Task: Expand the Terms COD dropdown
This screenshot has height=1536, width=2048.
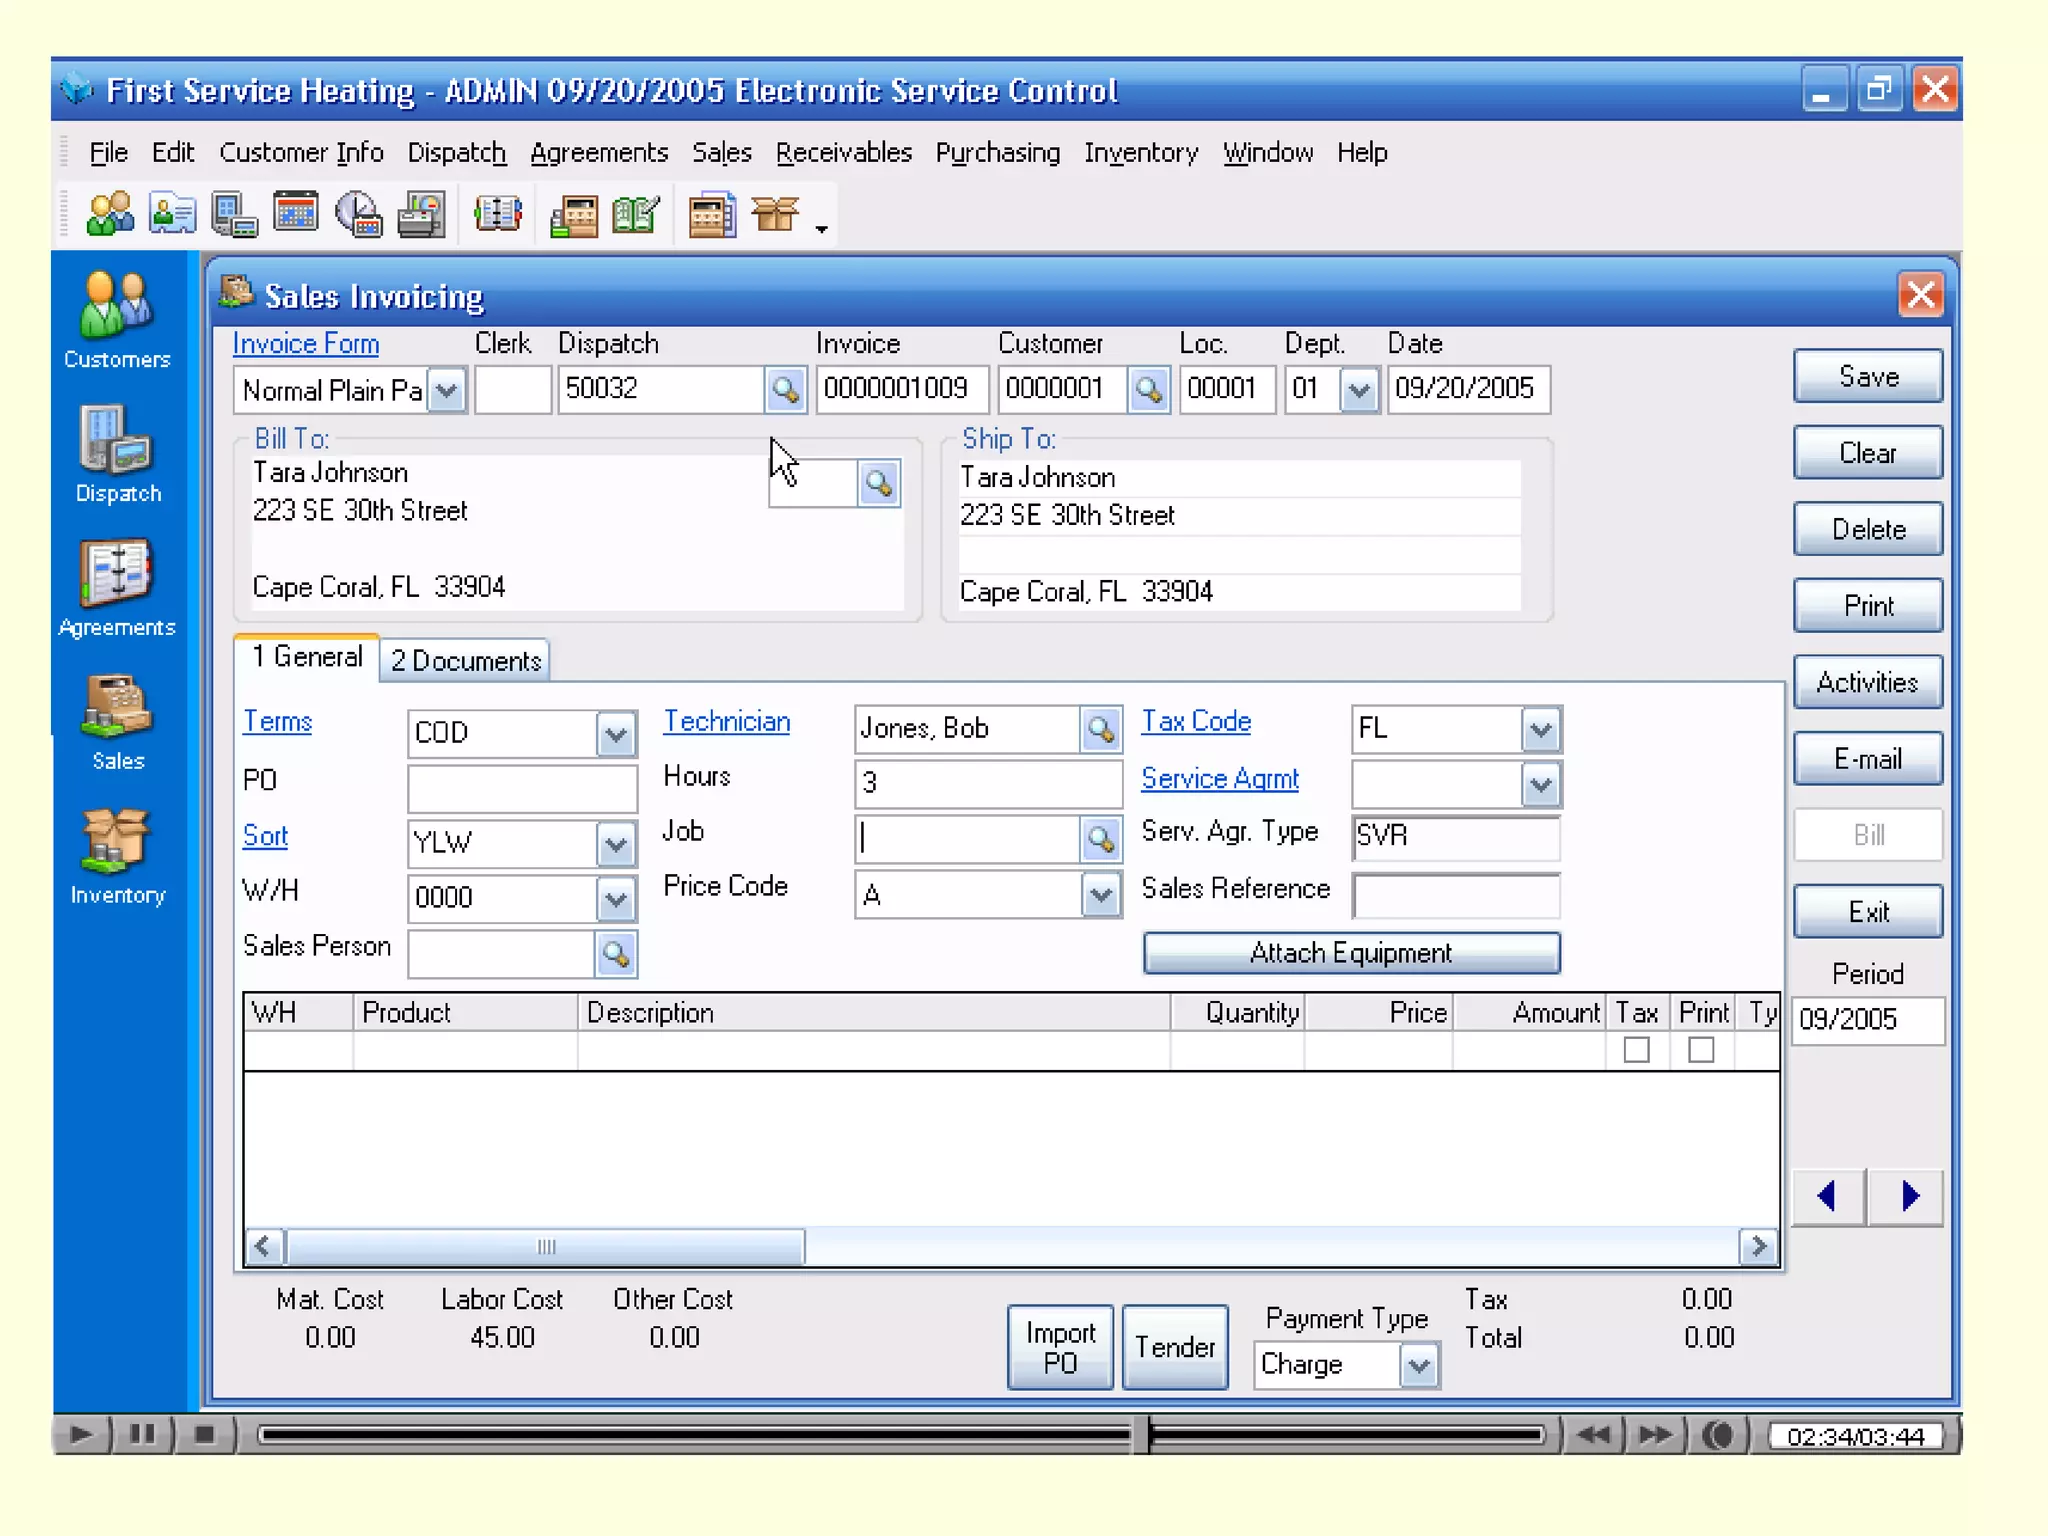Action: point(616,734)
